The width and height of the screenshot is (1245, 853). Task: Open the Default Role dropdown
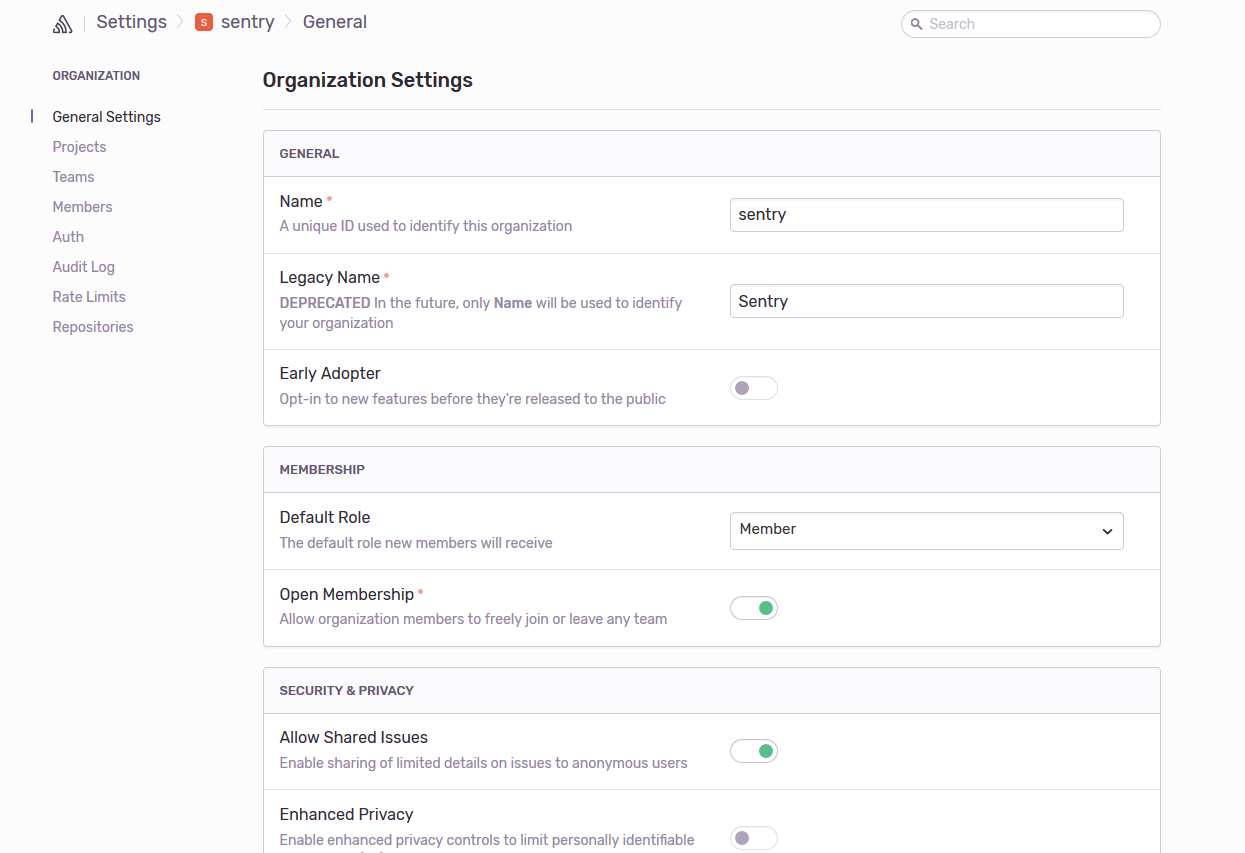tap(927, 531)
